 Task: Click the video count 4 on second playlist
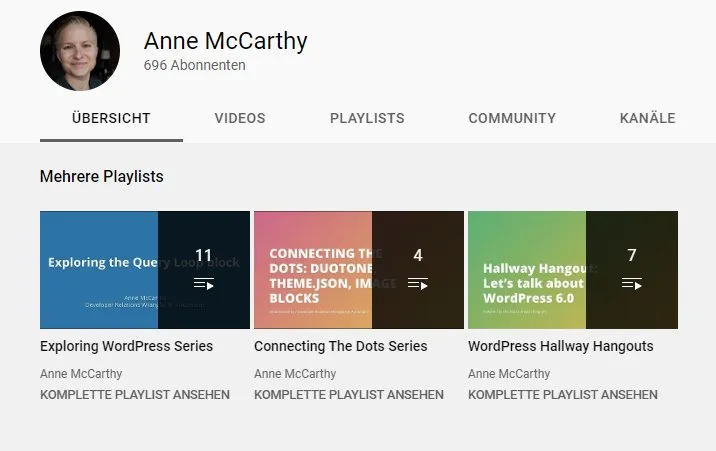[x=418, y=255]
